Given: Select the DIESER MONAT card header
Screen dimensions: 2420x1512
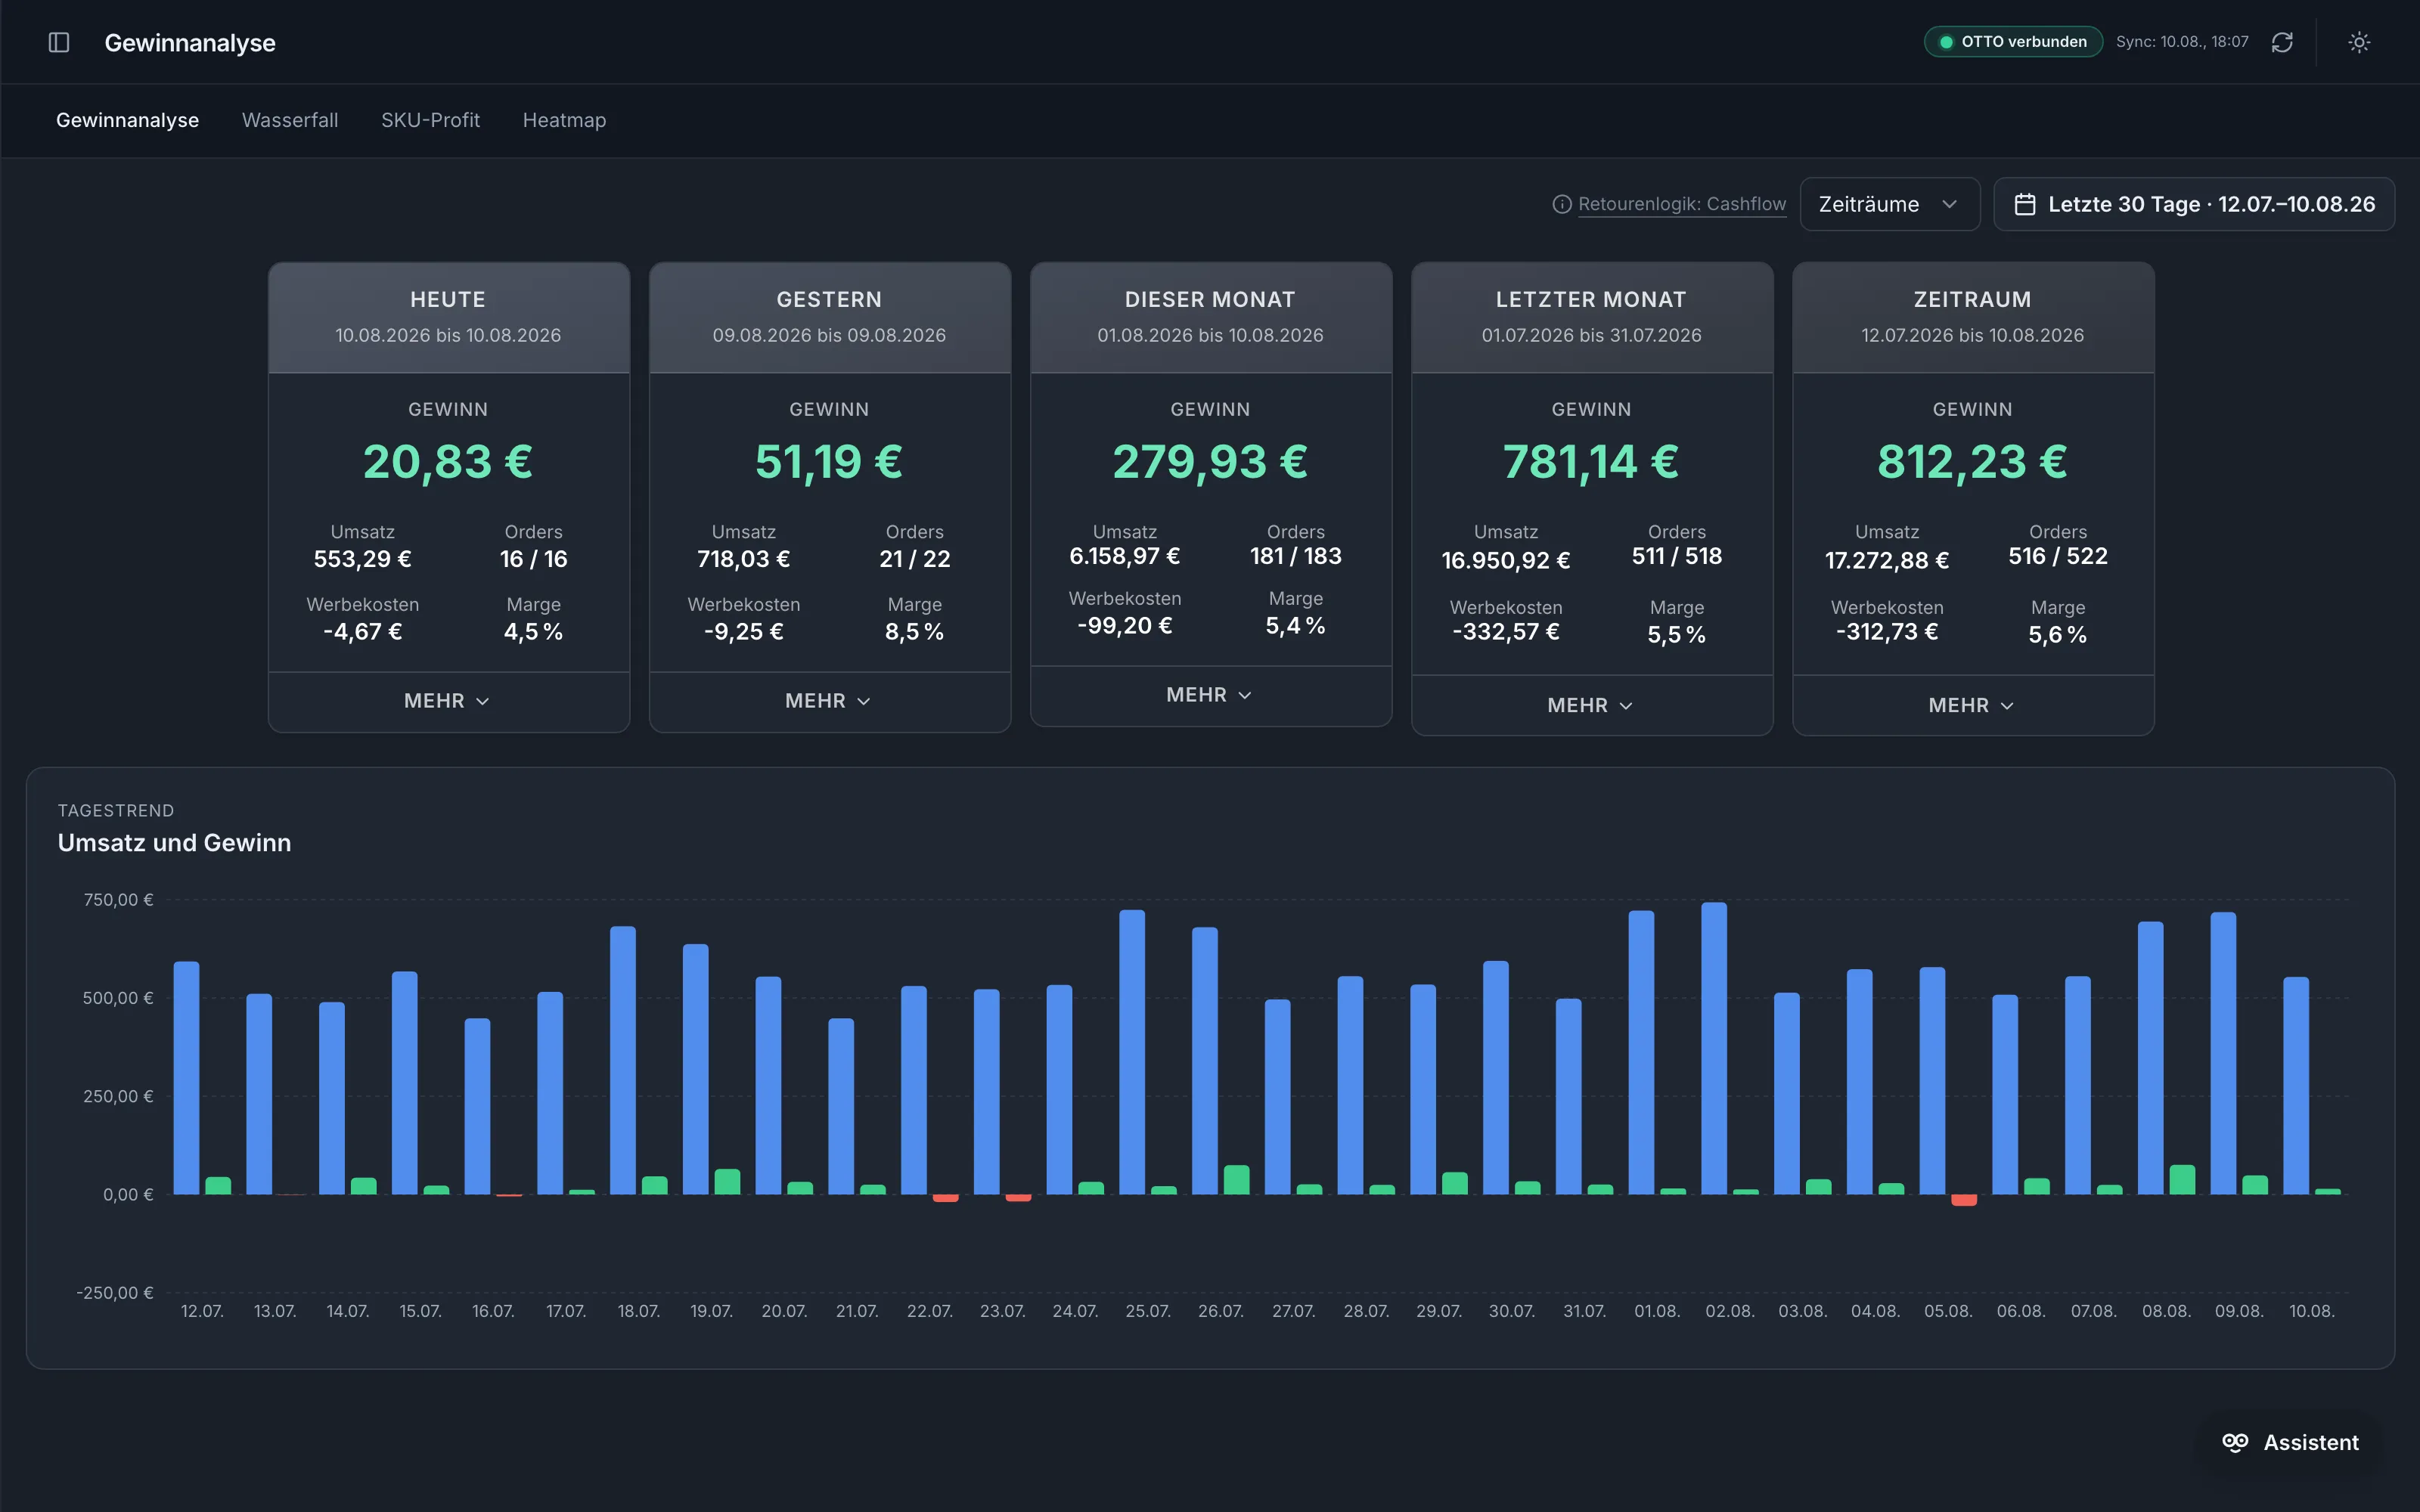Looking at the screenshot, I should click(1210, 318).
